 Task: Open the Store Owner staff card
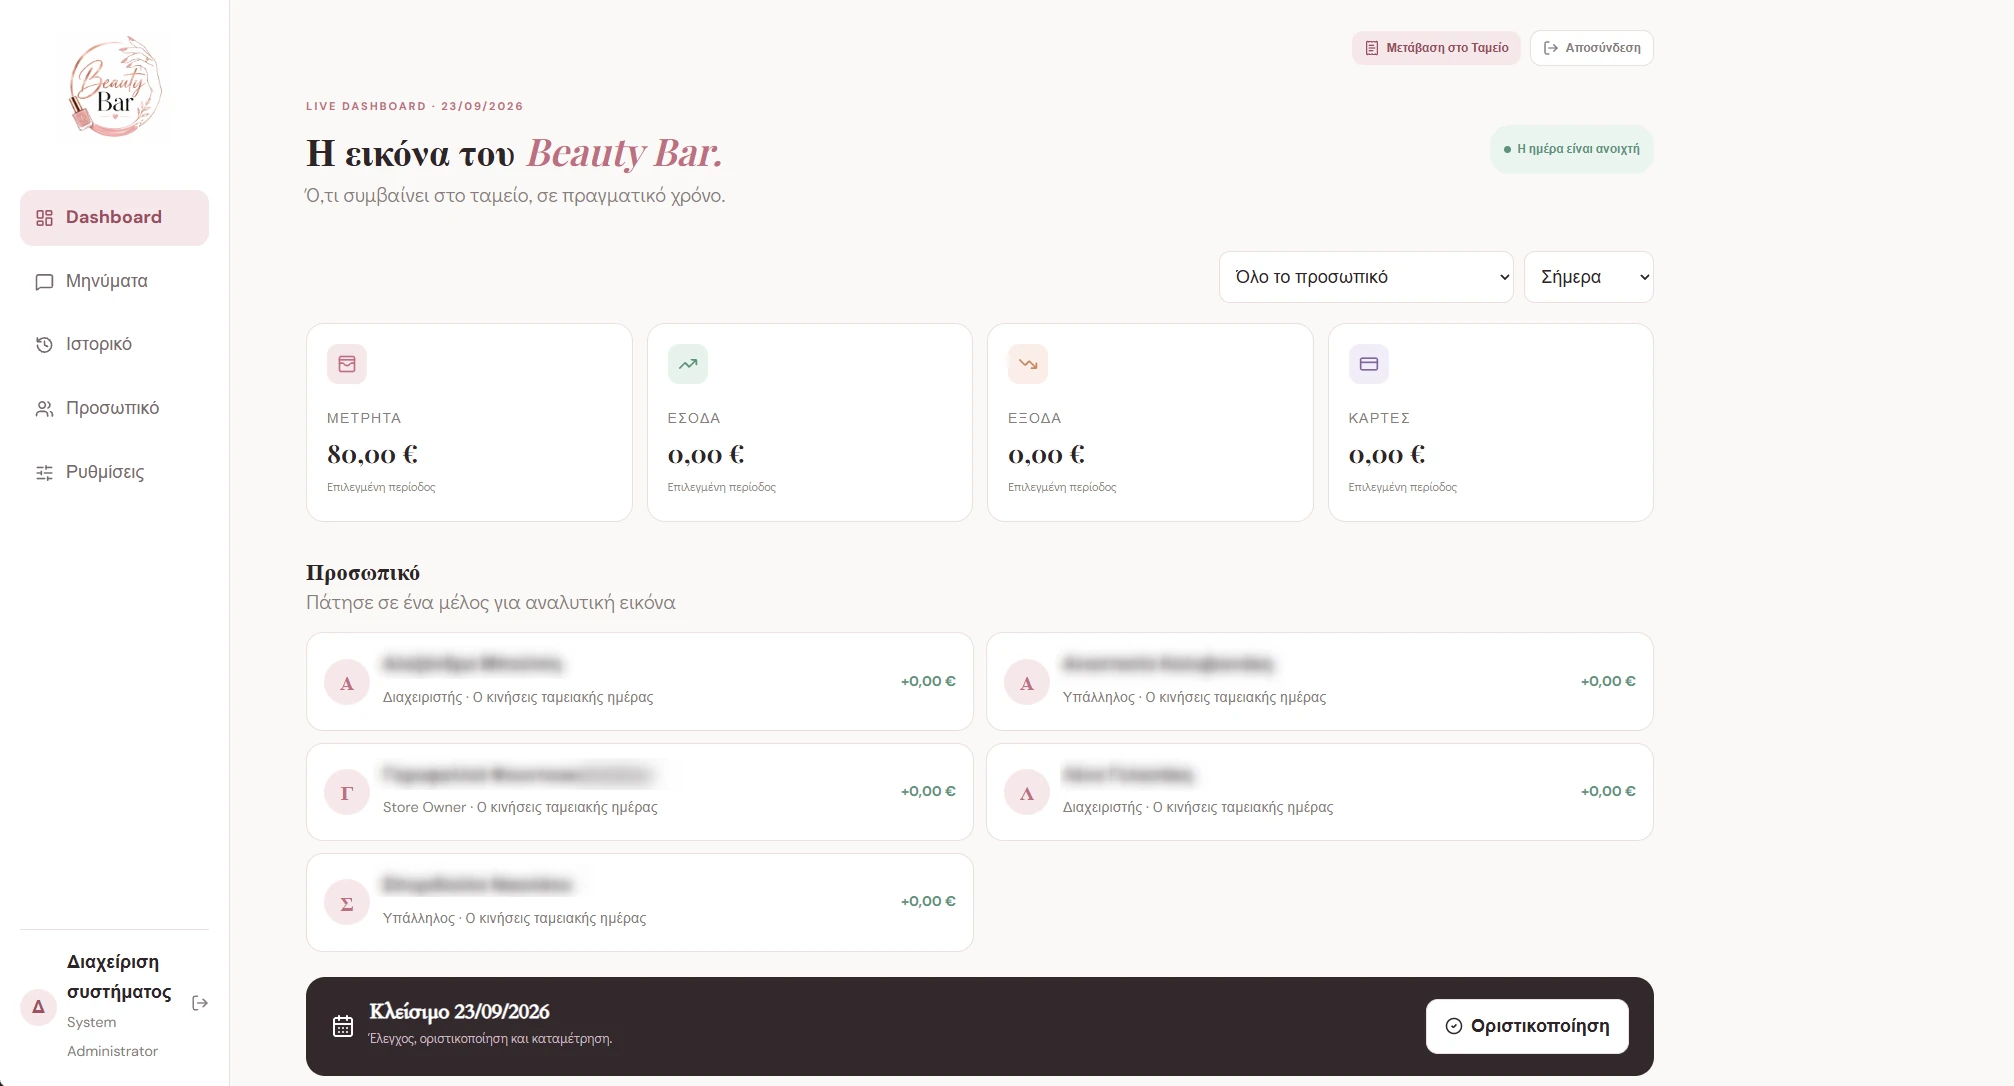[640, 792]
